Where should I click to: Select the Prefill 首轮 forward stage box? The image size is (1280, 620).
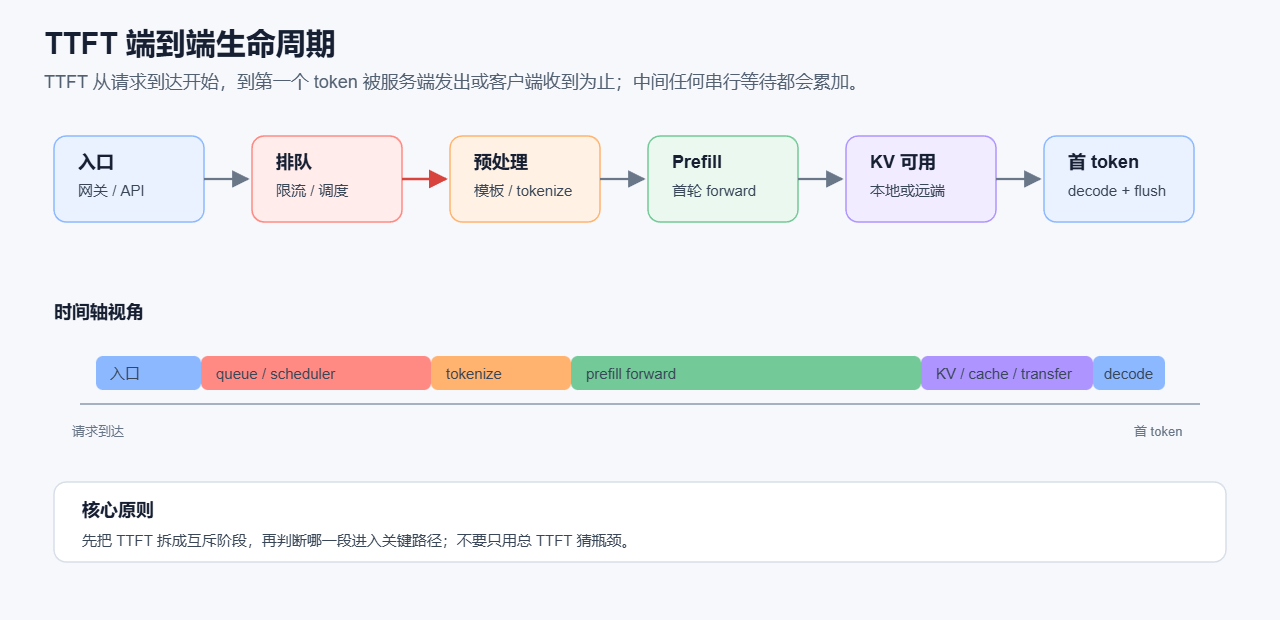point(723,179)
